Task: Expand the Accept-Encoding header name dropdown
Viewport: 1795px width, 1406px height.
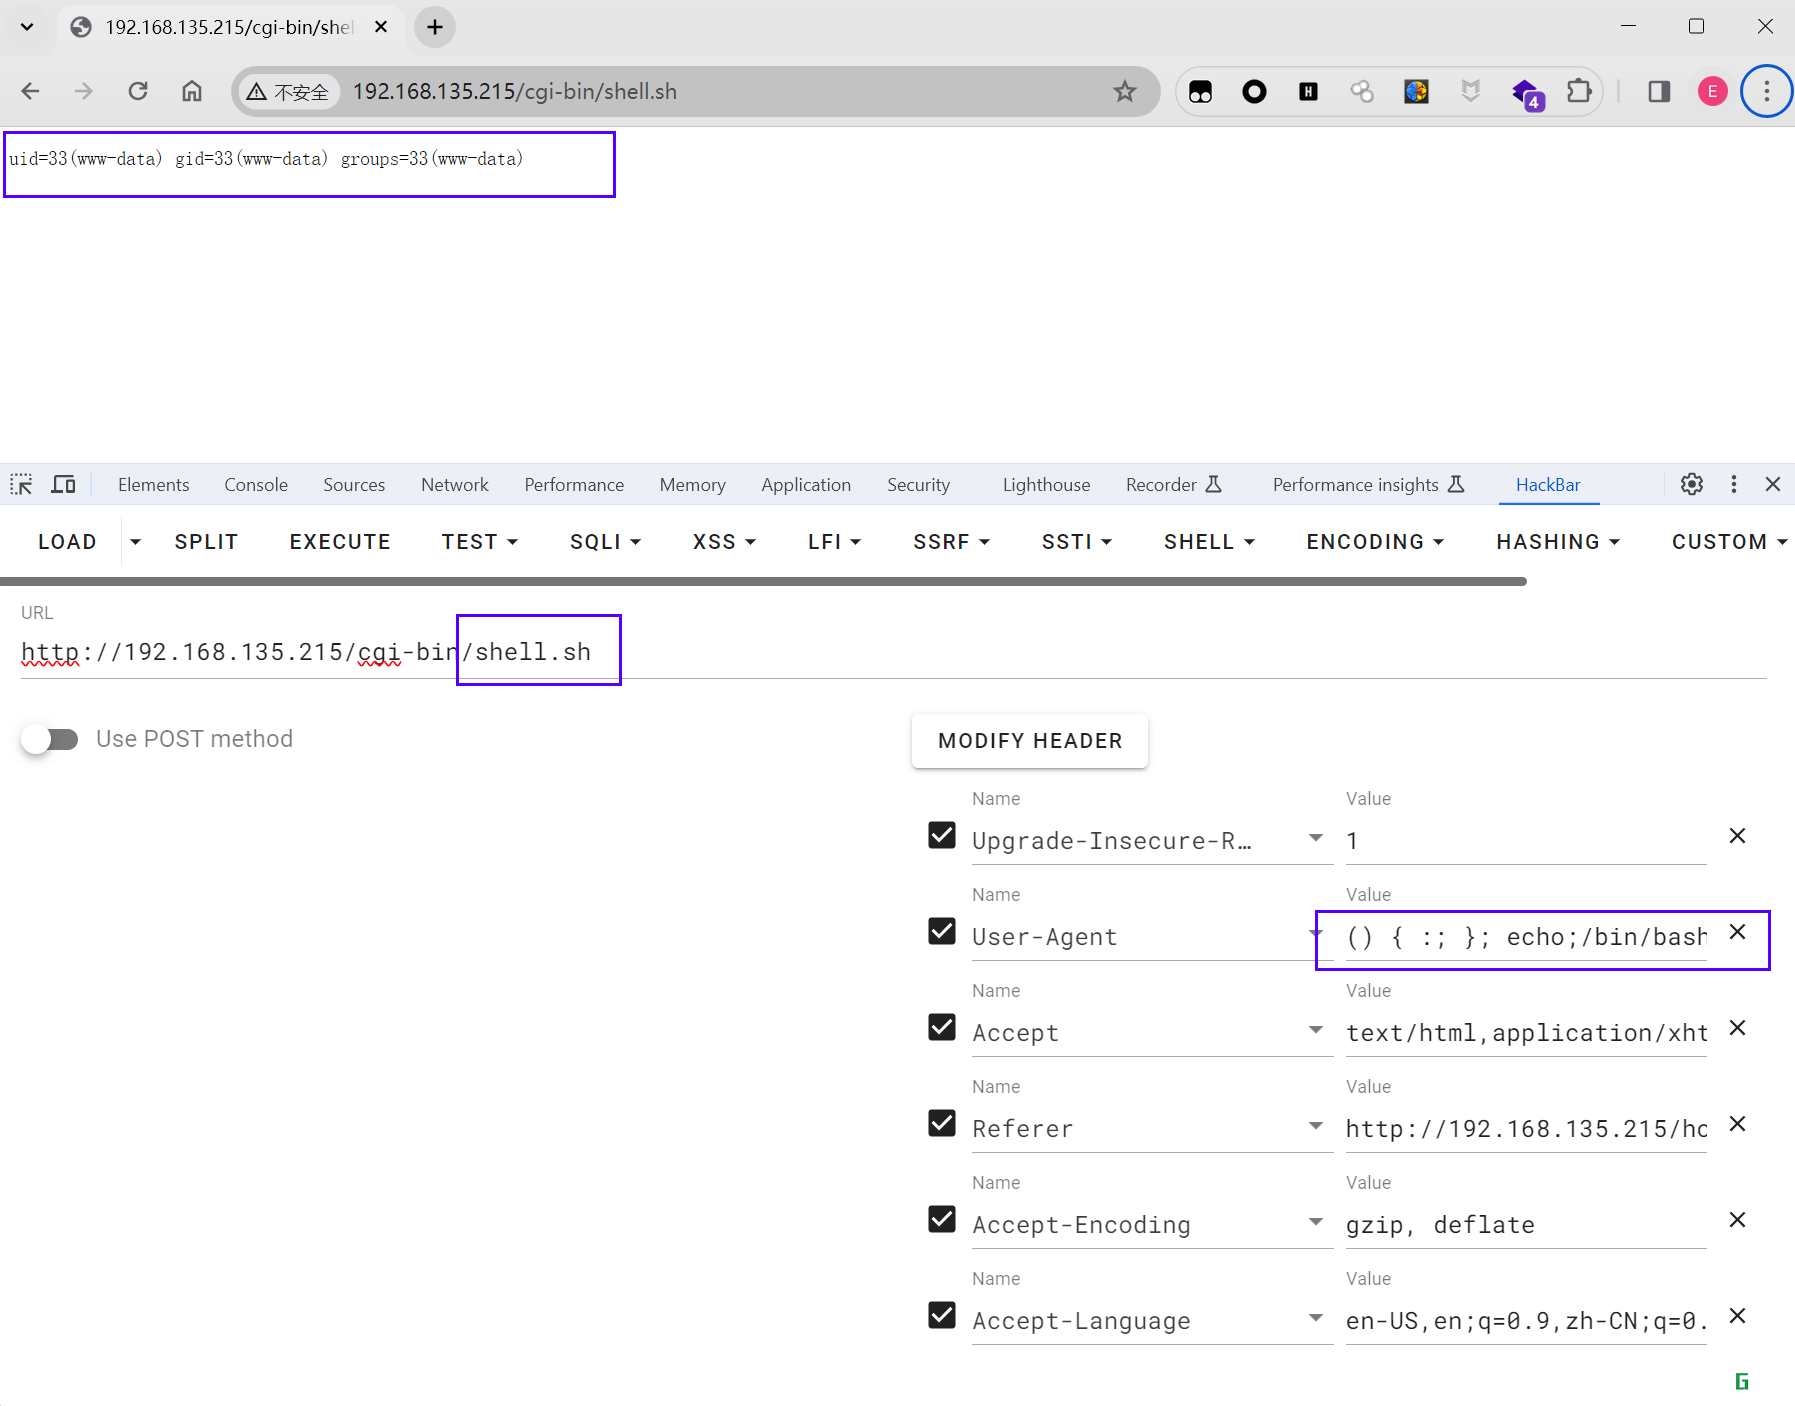Action: point(1316,1221)
